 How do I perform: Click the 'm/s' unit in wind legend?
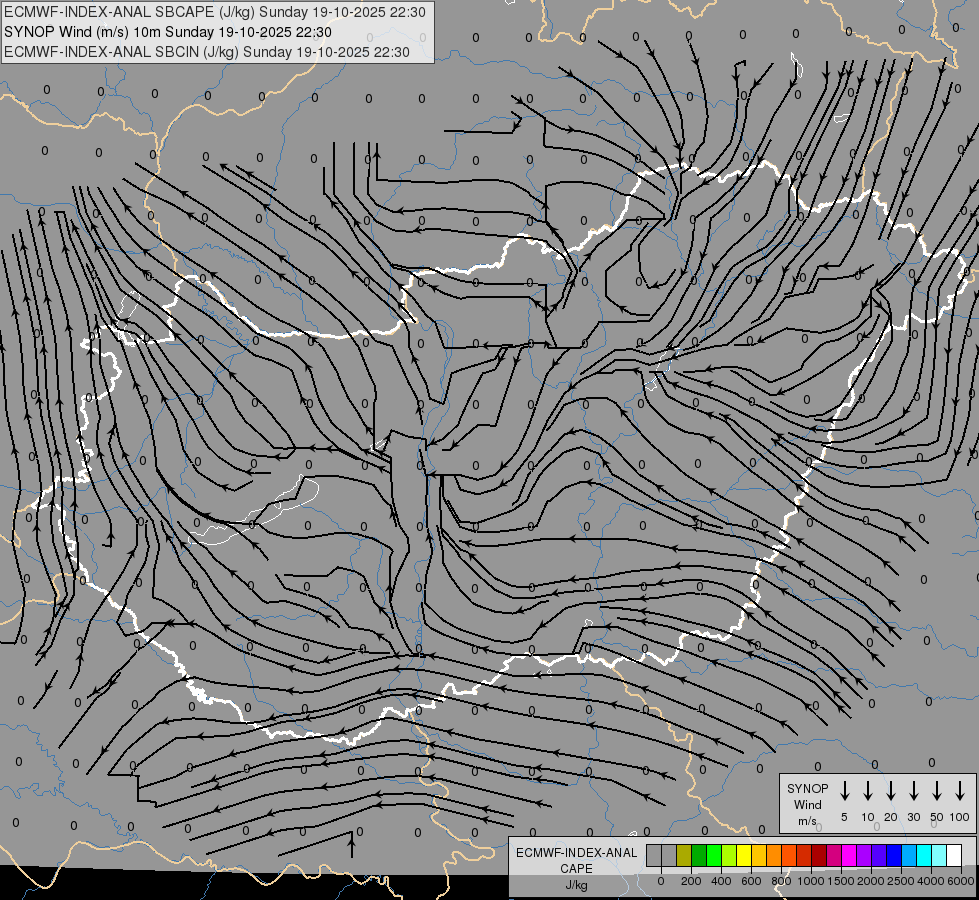[x=807, y=821]
